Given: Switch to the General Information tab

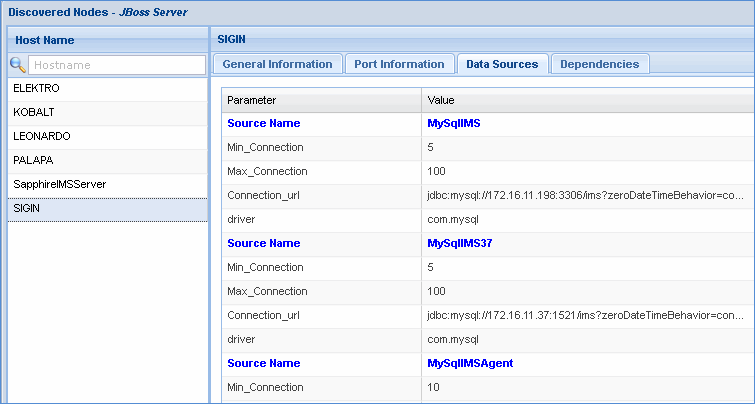Looking at the screenshot, I should click(277, 64).
